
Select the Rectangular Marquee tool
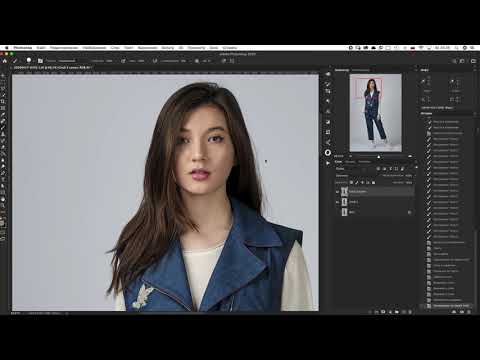pyautogui.click(x=3, y=82)
